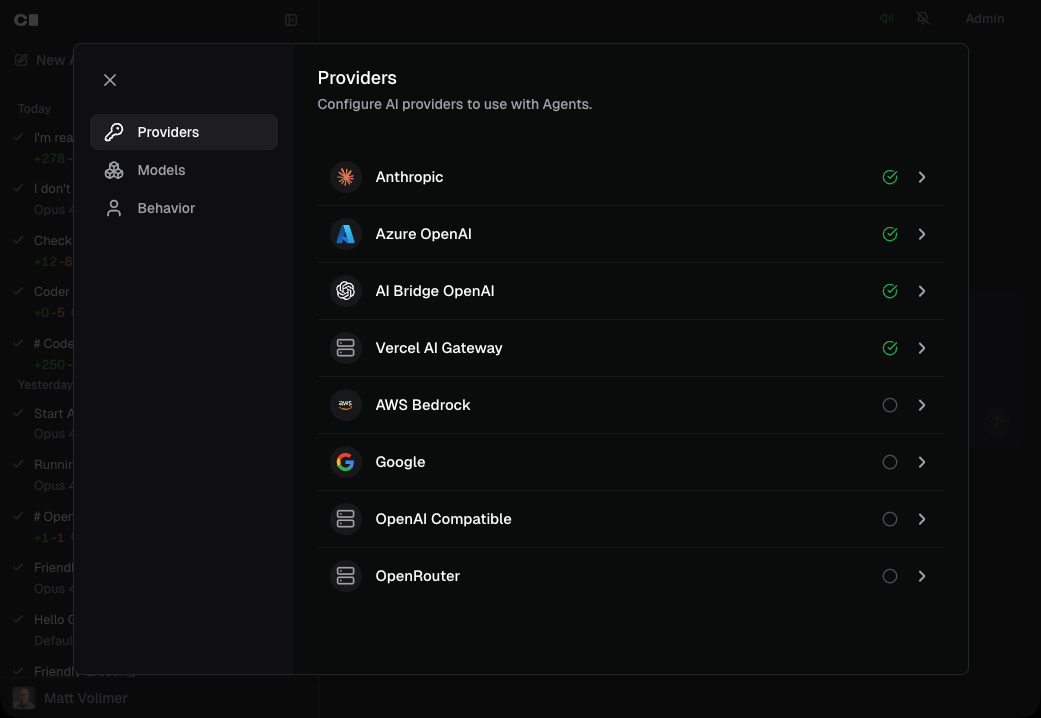Image resolution: width=1041 pixels, height=718 pixels.
Task: Close the settings dialog with X icon
Action: tap(110, 80)
